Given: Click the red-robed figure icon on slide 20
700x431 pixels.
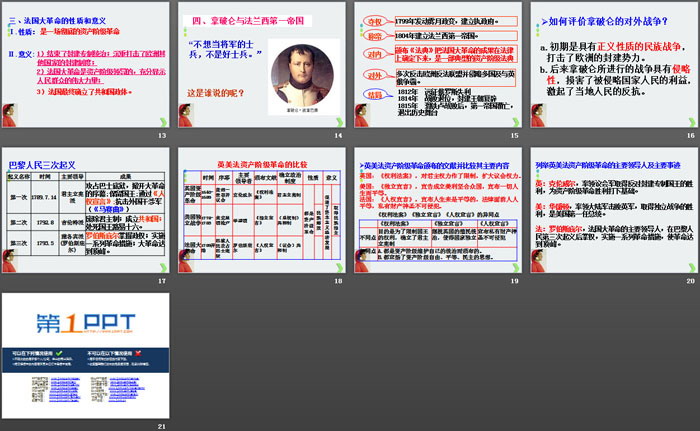Looking at the screenshot, I should pos(538,261).
